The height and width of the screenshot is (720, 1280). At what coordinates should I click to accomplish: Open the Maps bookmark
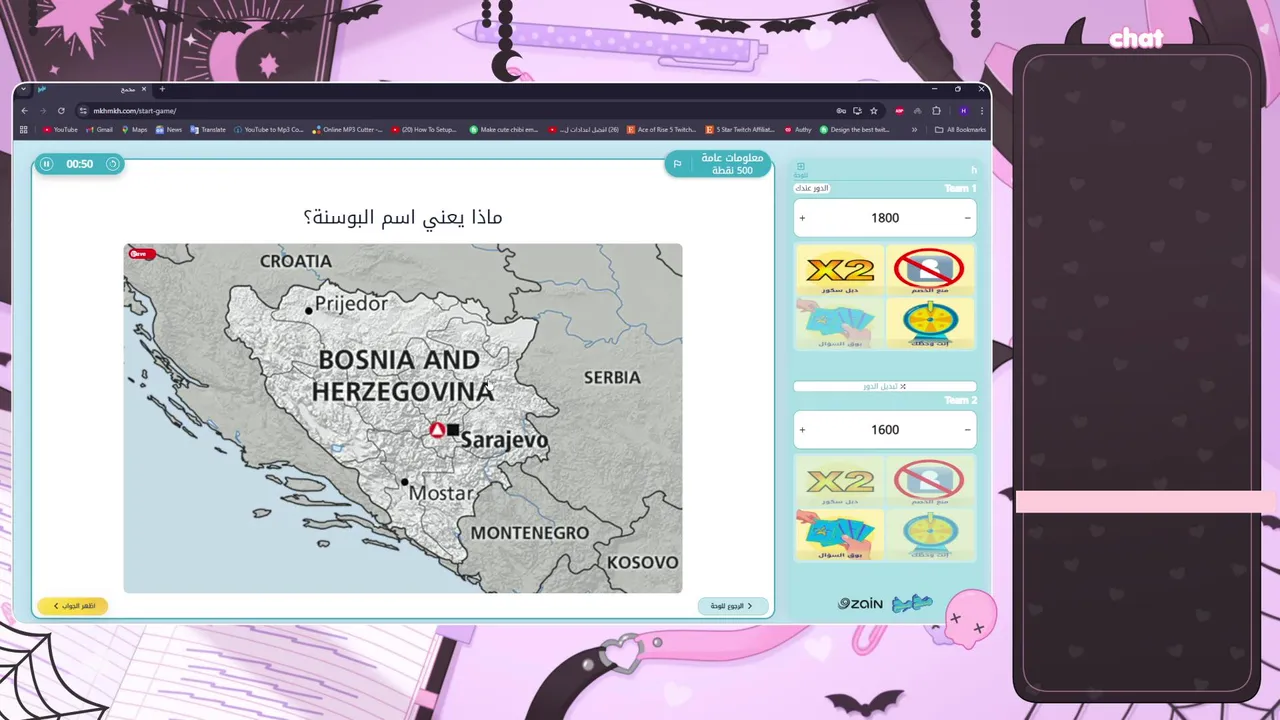134,129
